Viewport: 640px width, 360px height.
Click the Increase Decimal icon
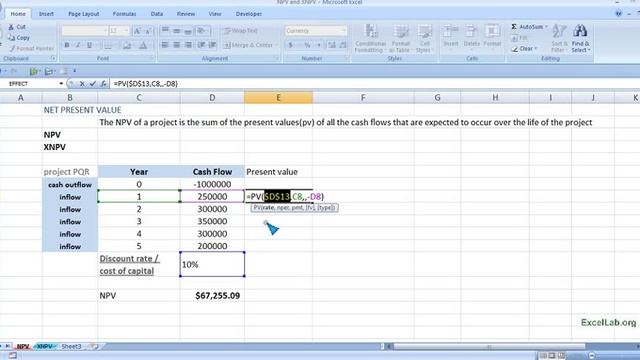(x=331, y=45)
